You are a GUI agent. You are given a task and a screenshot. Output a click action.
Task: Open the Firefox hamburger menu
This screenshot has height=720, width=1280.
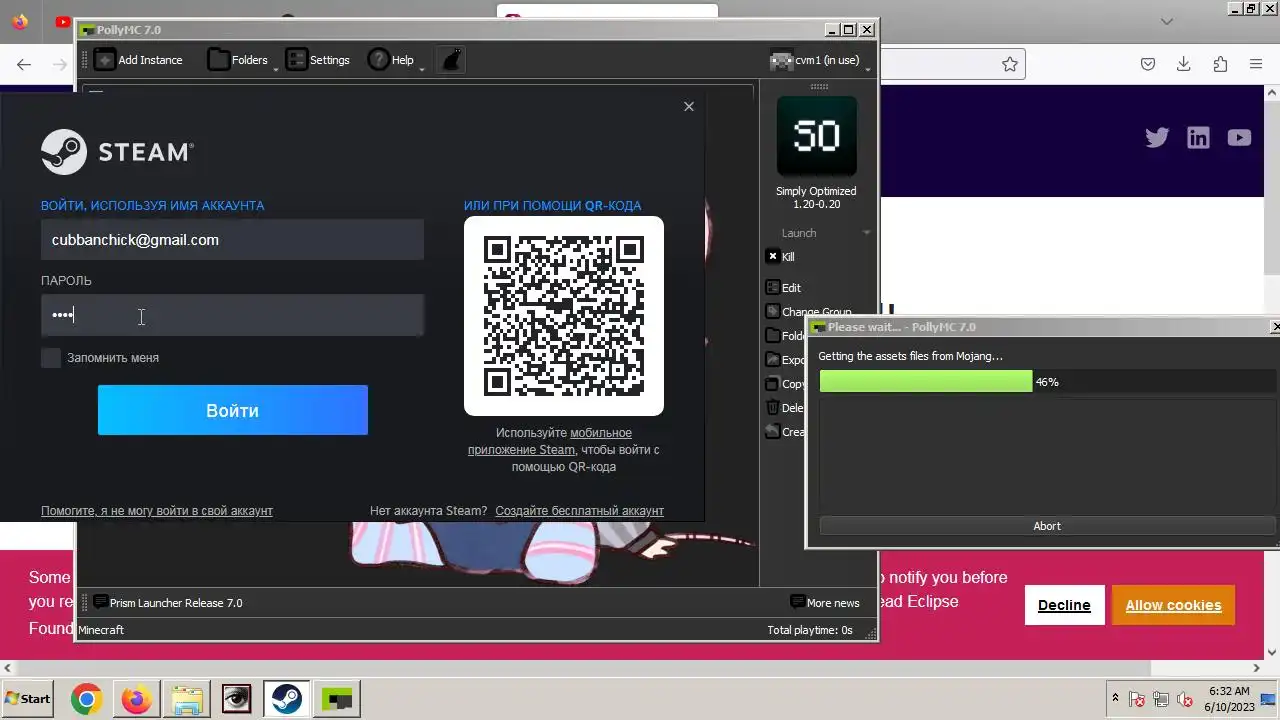tap(1256, 64)
